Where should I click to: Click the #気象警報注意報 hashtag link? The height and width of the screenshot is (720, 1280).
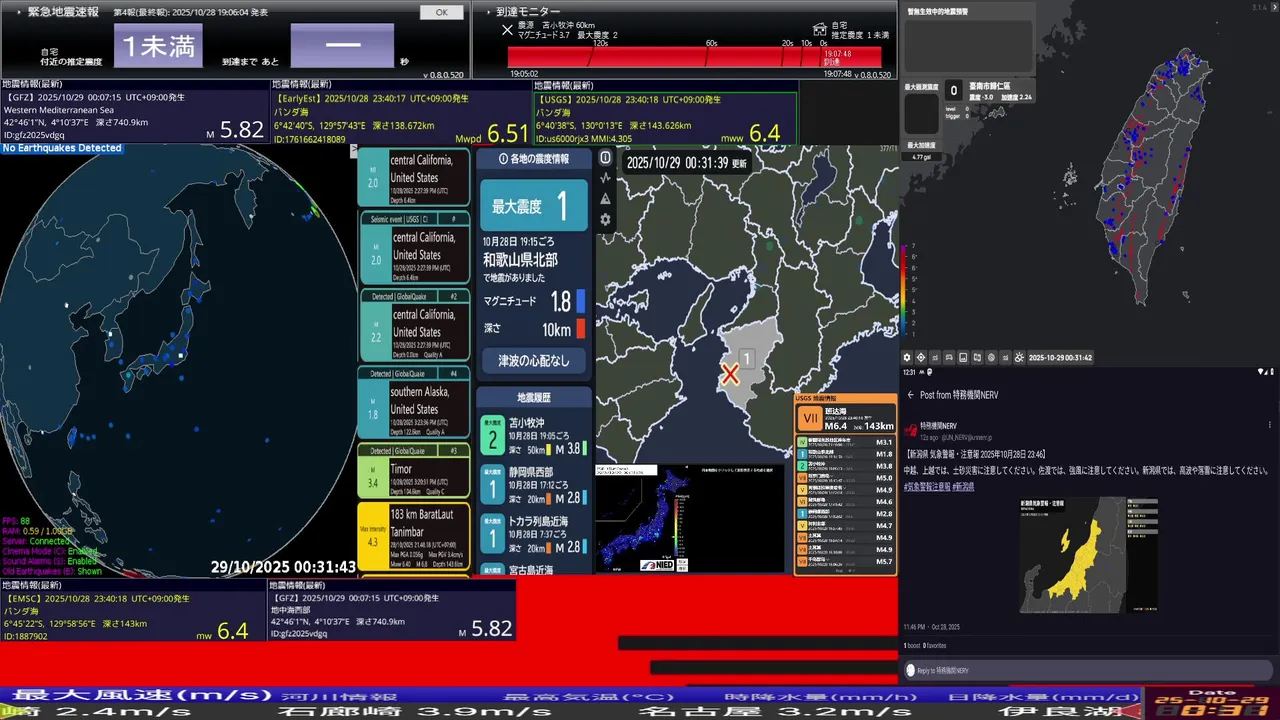coord(926,486)
